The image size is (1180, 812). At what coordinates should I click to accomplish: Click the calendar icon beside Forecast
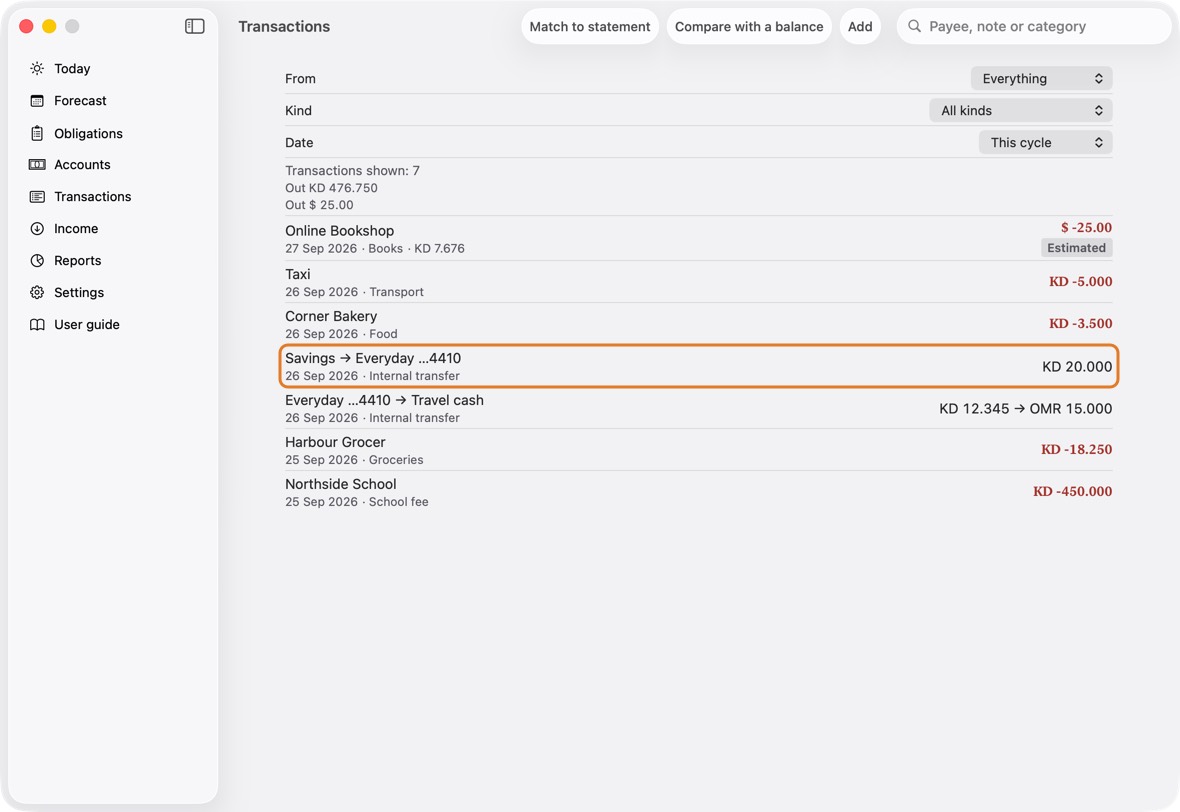(x=37, y=101)
